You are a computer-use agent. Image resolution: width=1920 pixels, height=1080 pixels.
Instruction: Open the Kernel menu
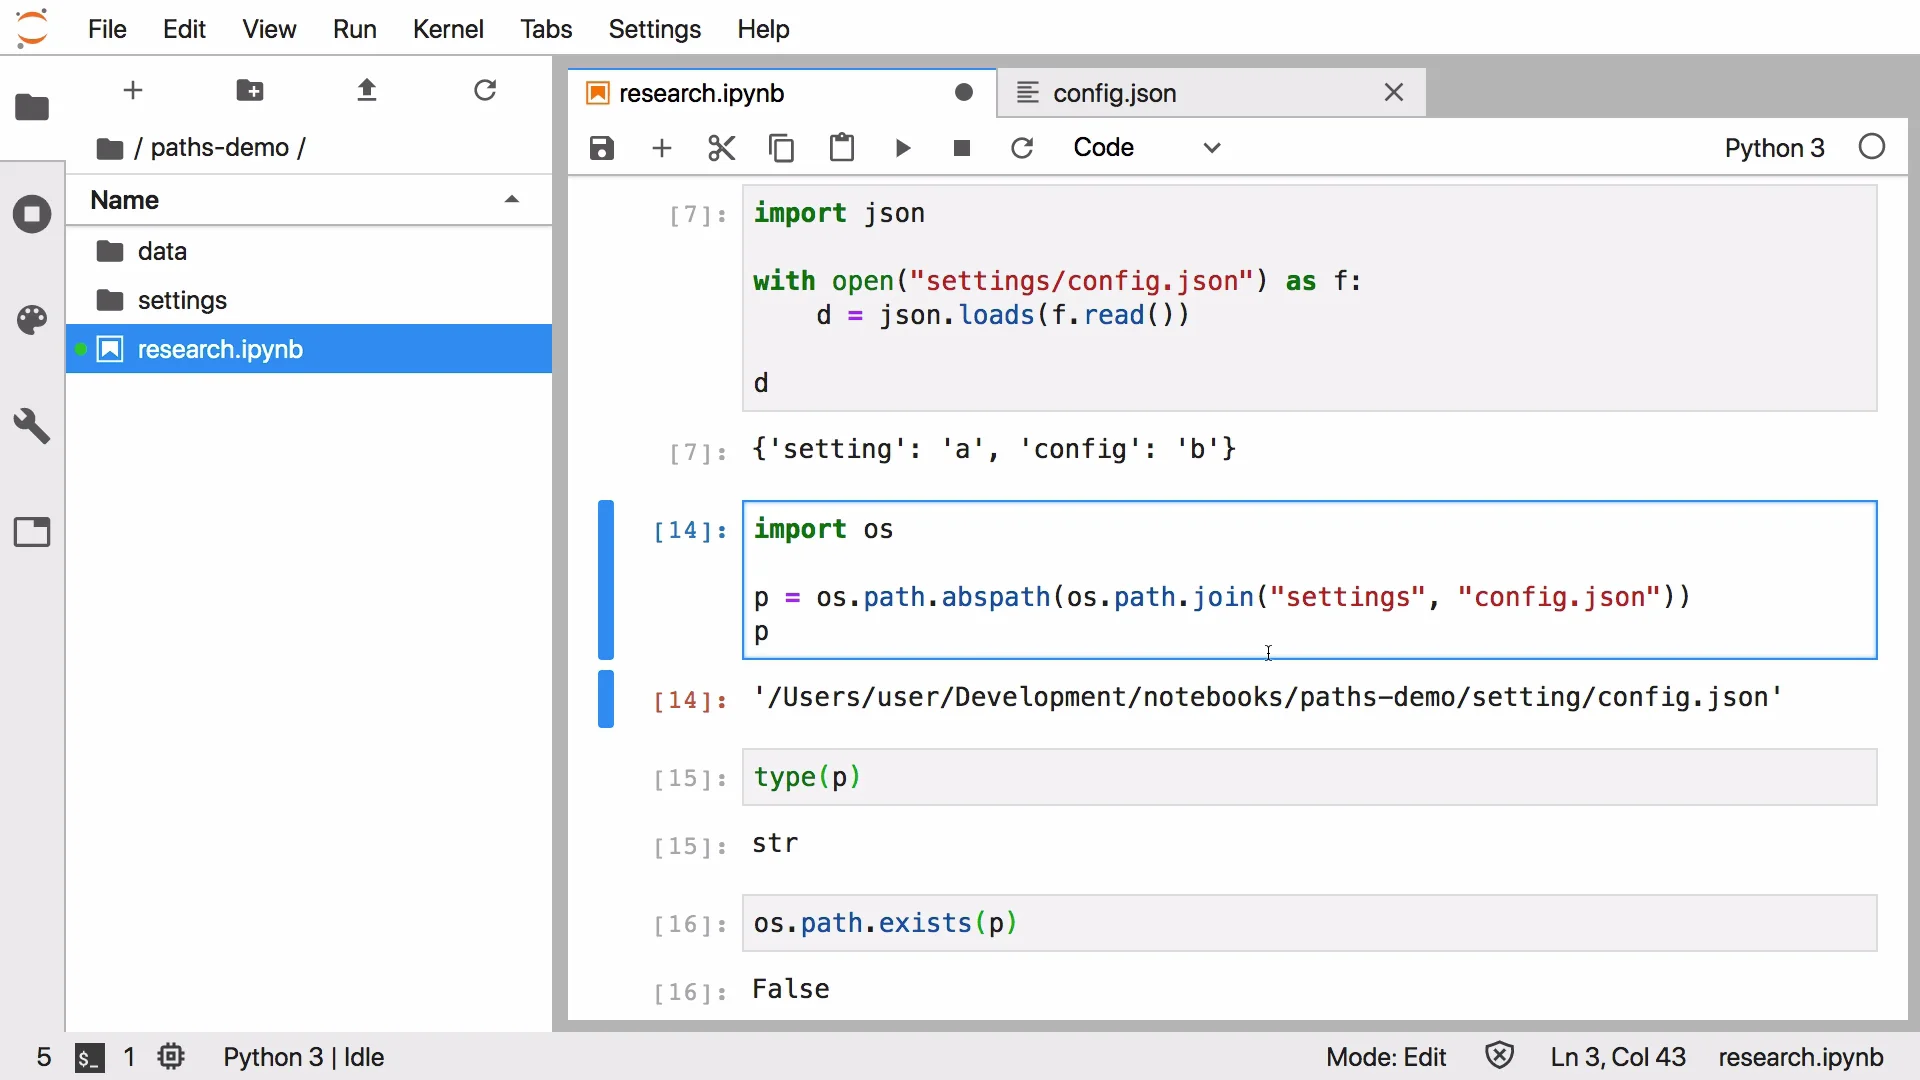447,29
